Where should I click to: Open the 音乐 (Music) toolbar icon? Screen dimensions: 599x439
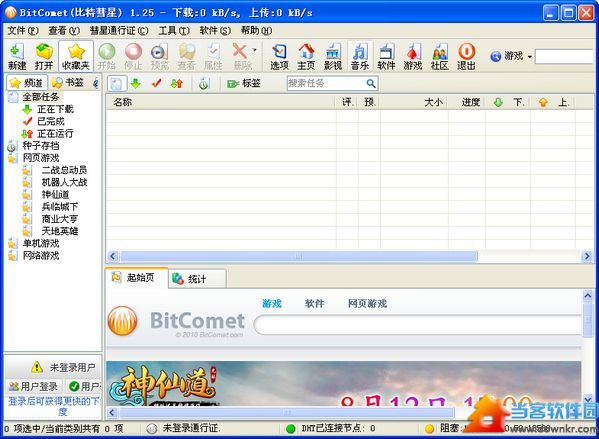pos(359,56)
